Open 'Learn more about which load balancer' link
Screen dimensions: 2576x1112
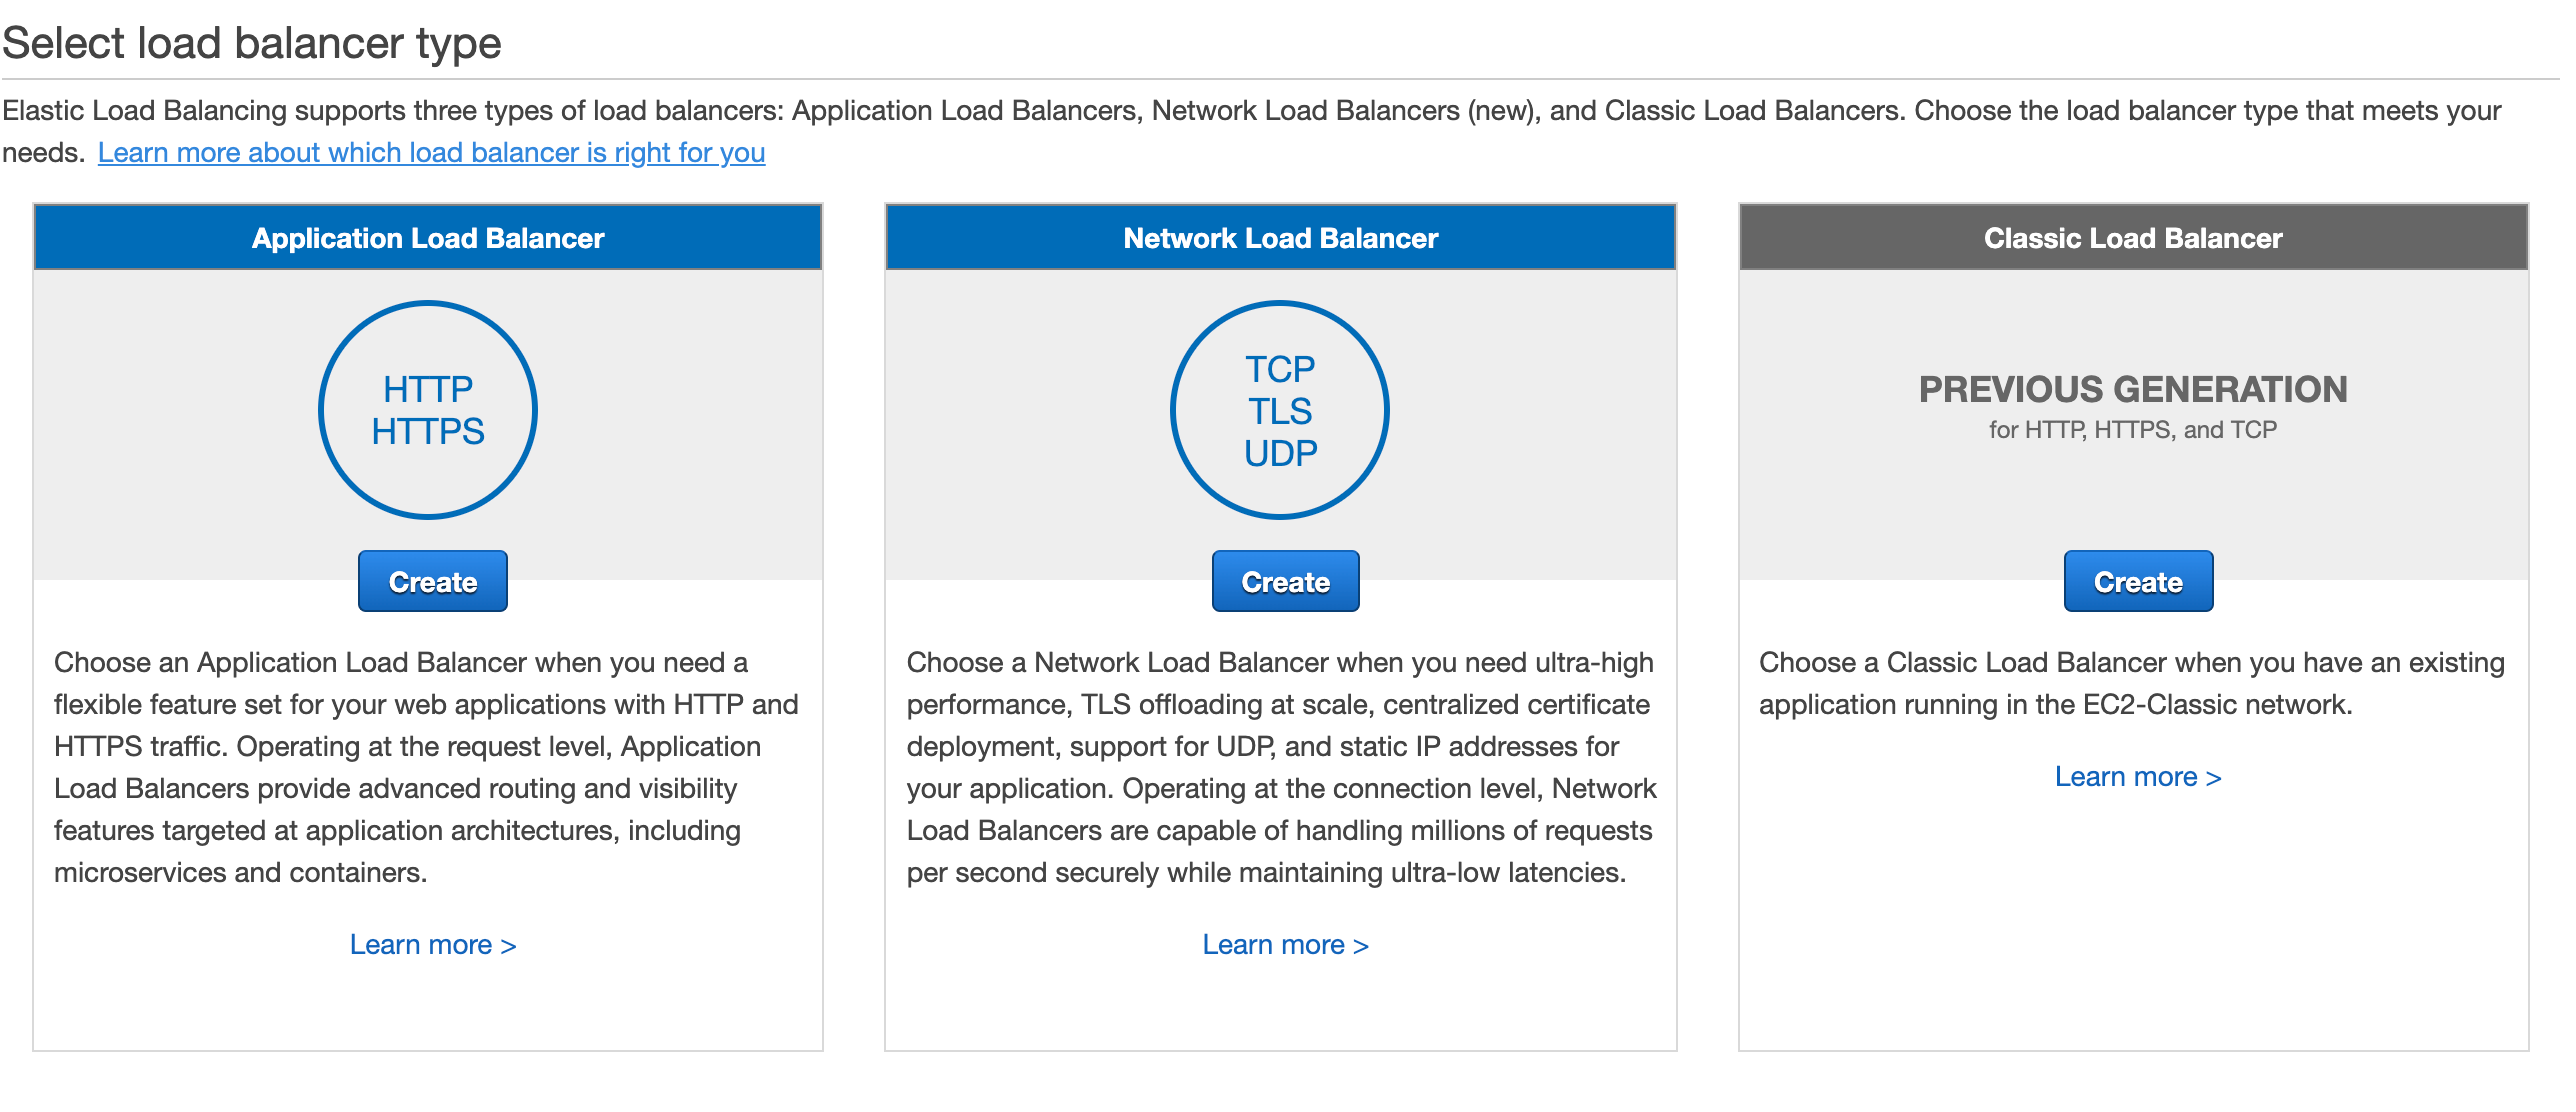[x=431, y=152]
